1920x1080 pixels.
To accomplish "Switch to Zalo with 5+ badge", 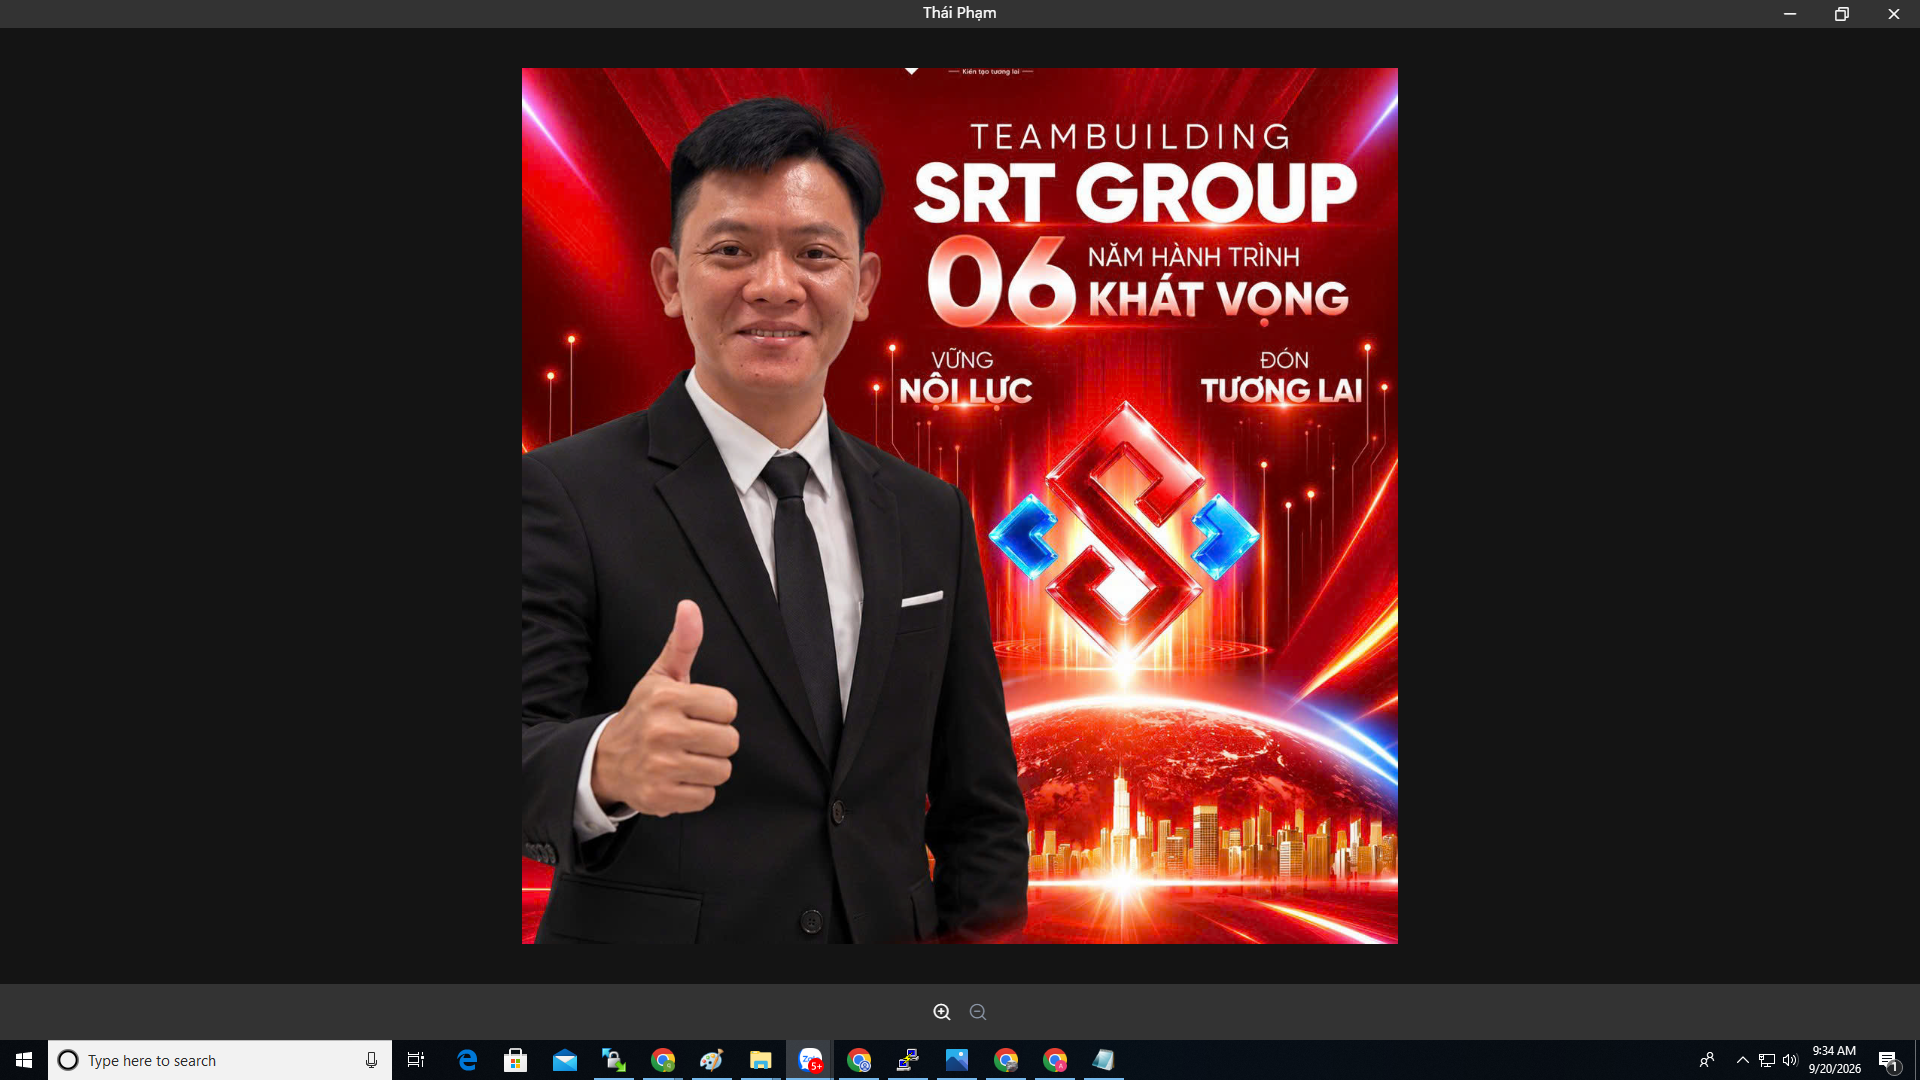I will point(810,1060).
